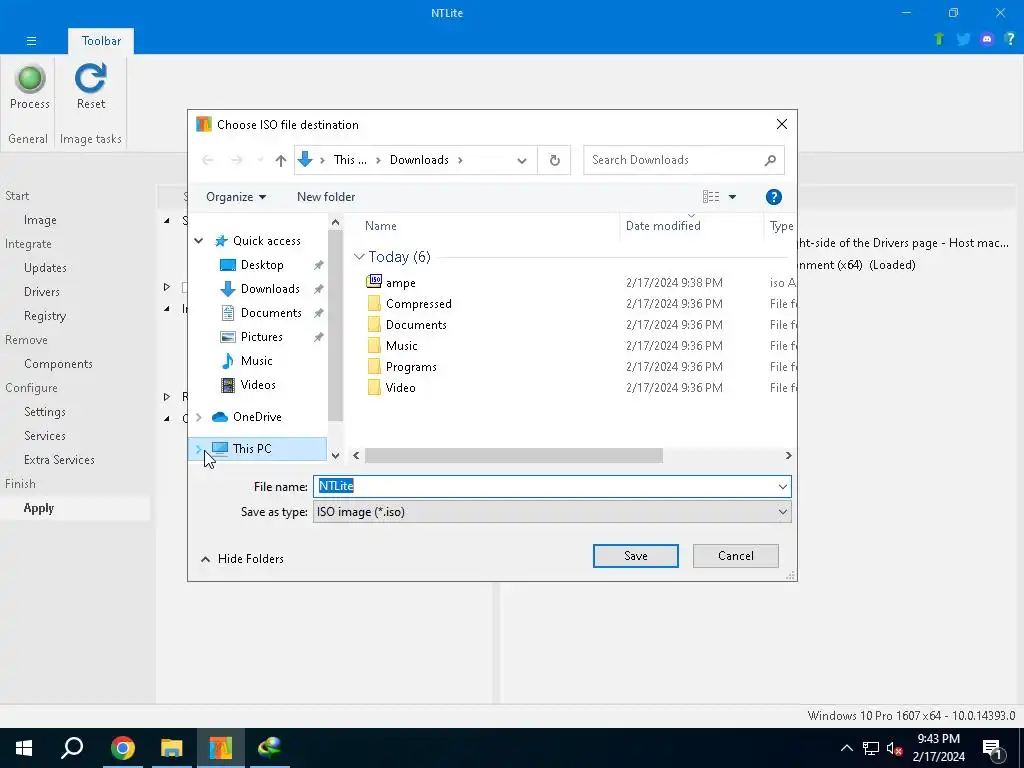Click Hide Folders toggle
This screenshot has width=1024, height=768.
click(242, 559)
